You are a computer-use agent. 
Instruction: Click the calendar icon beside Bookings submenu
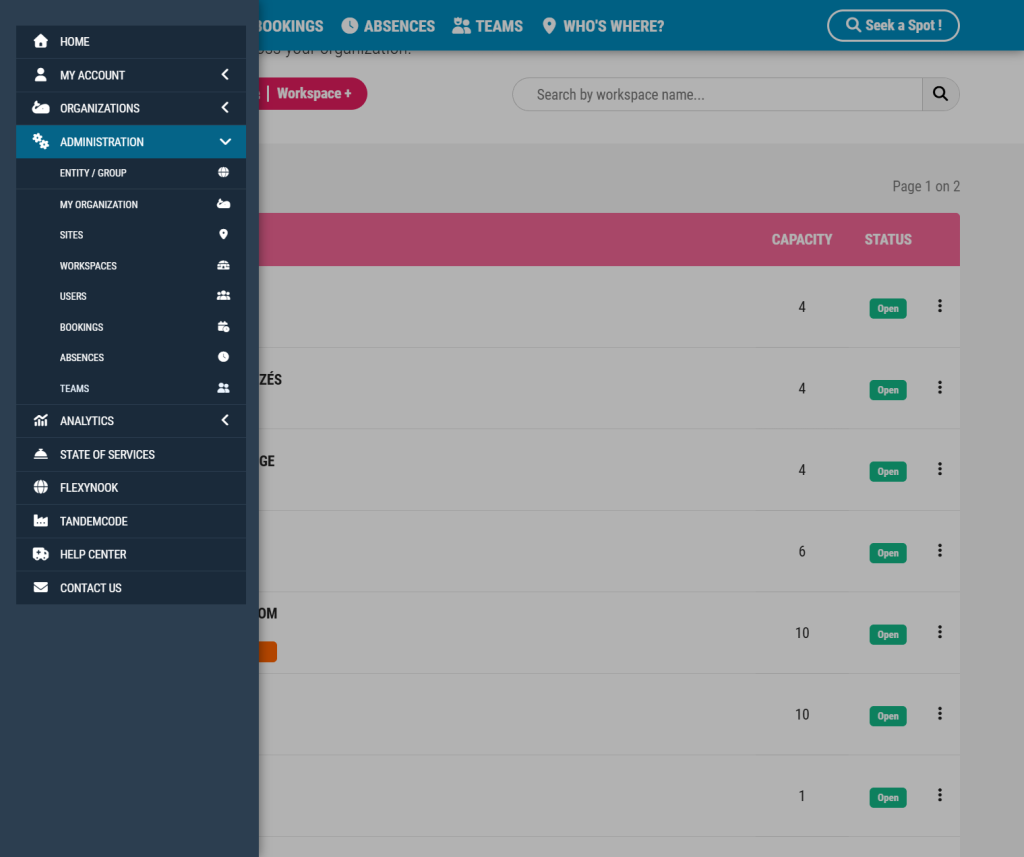[223, 327]
